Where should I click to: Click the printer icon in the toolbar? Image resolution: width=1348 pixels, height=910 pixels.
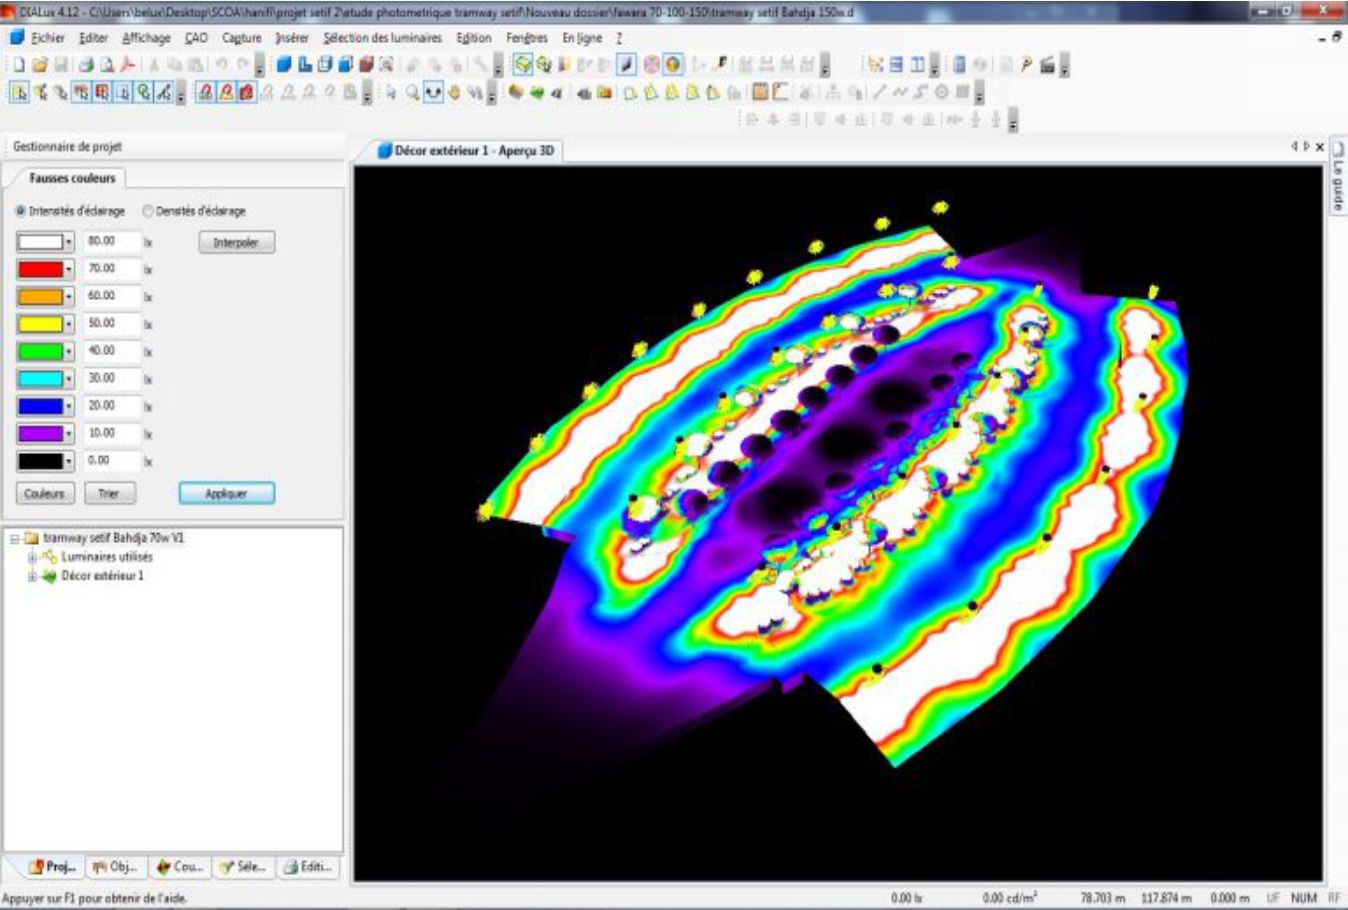pyautogui.click(x=86, y=65)
